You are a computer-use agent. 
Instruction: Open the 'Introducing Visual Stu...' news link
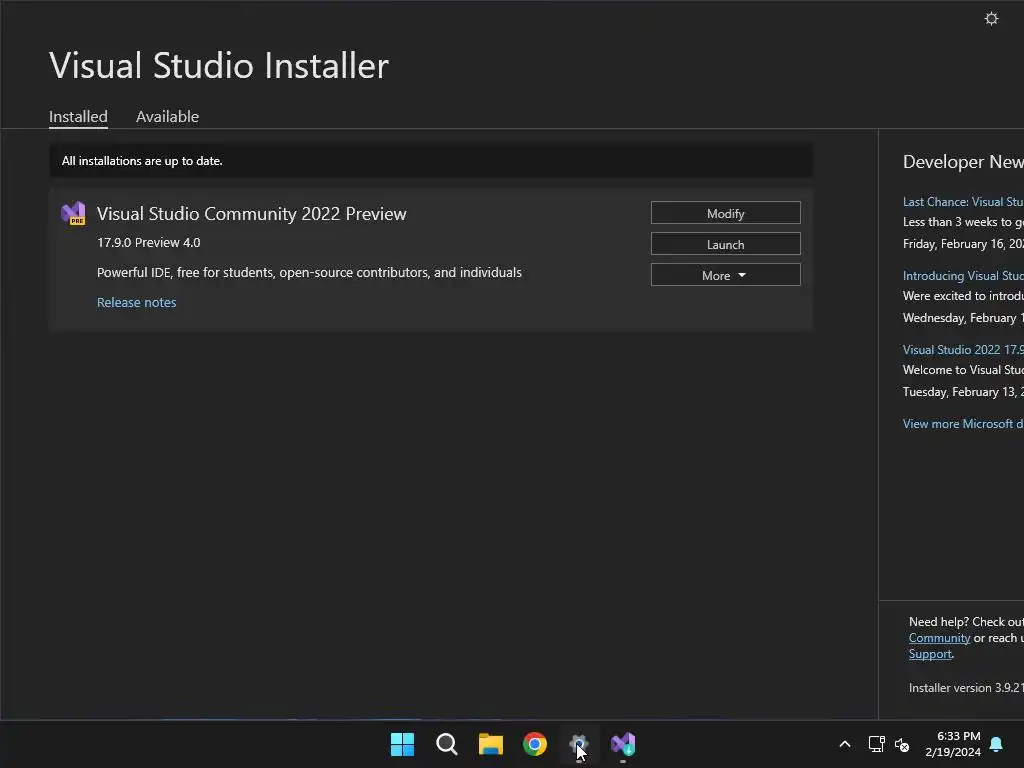click(963, 276)
